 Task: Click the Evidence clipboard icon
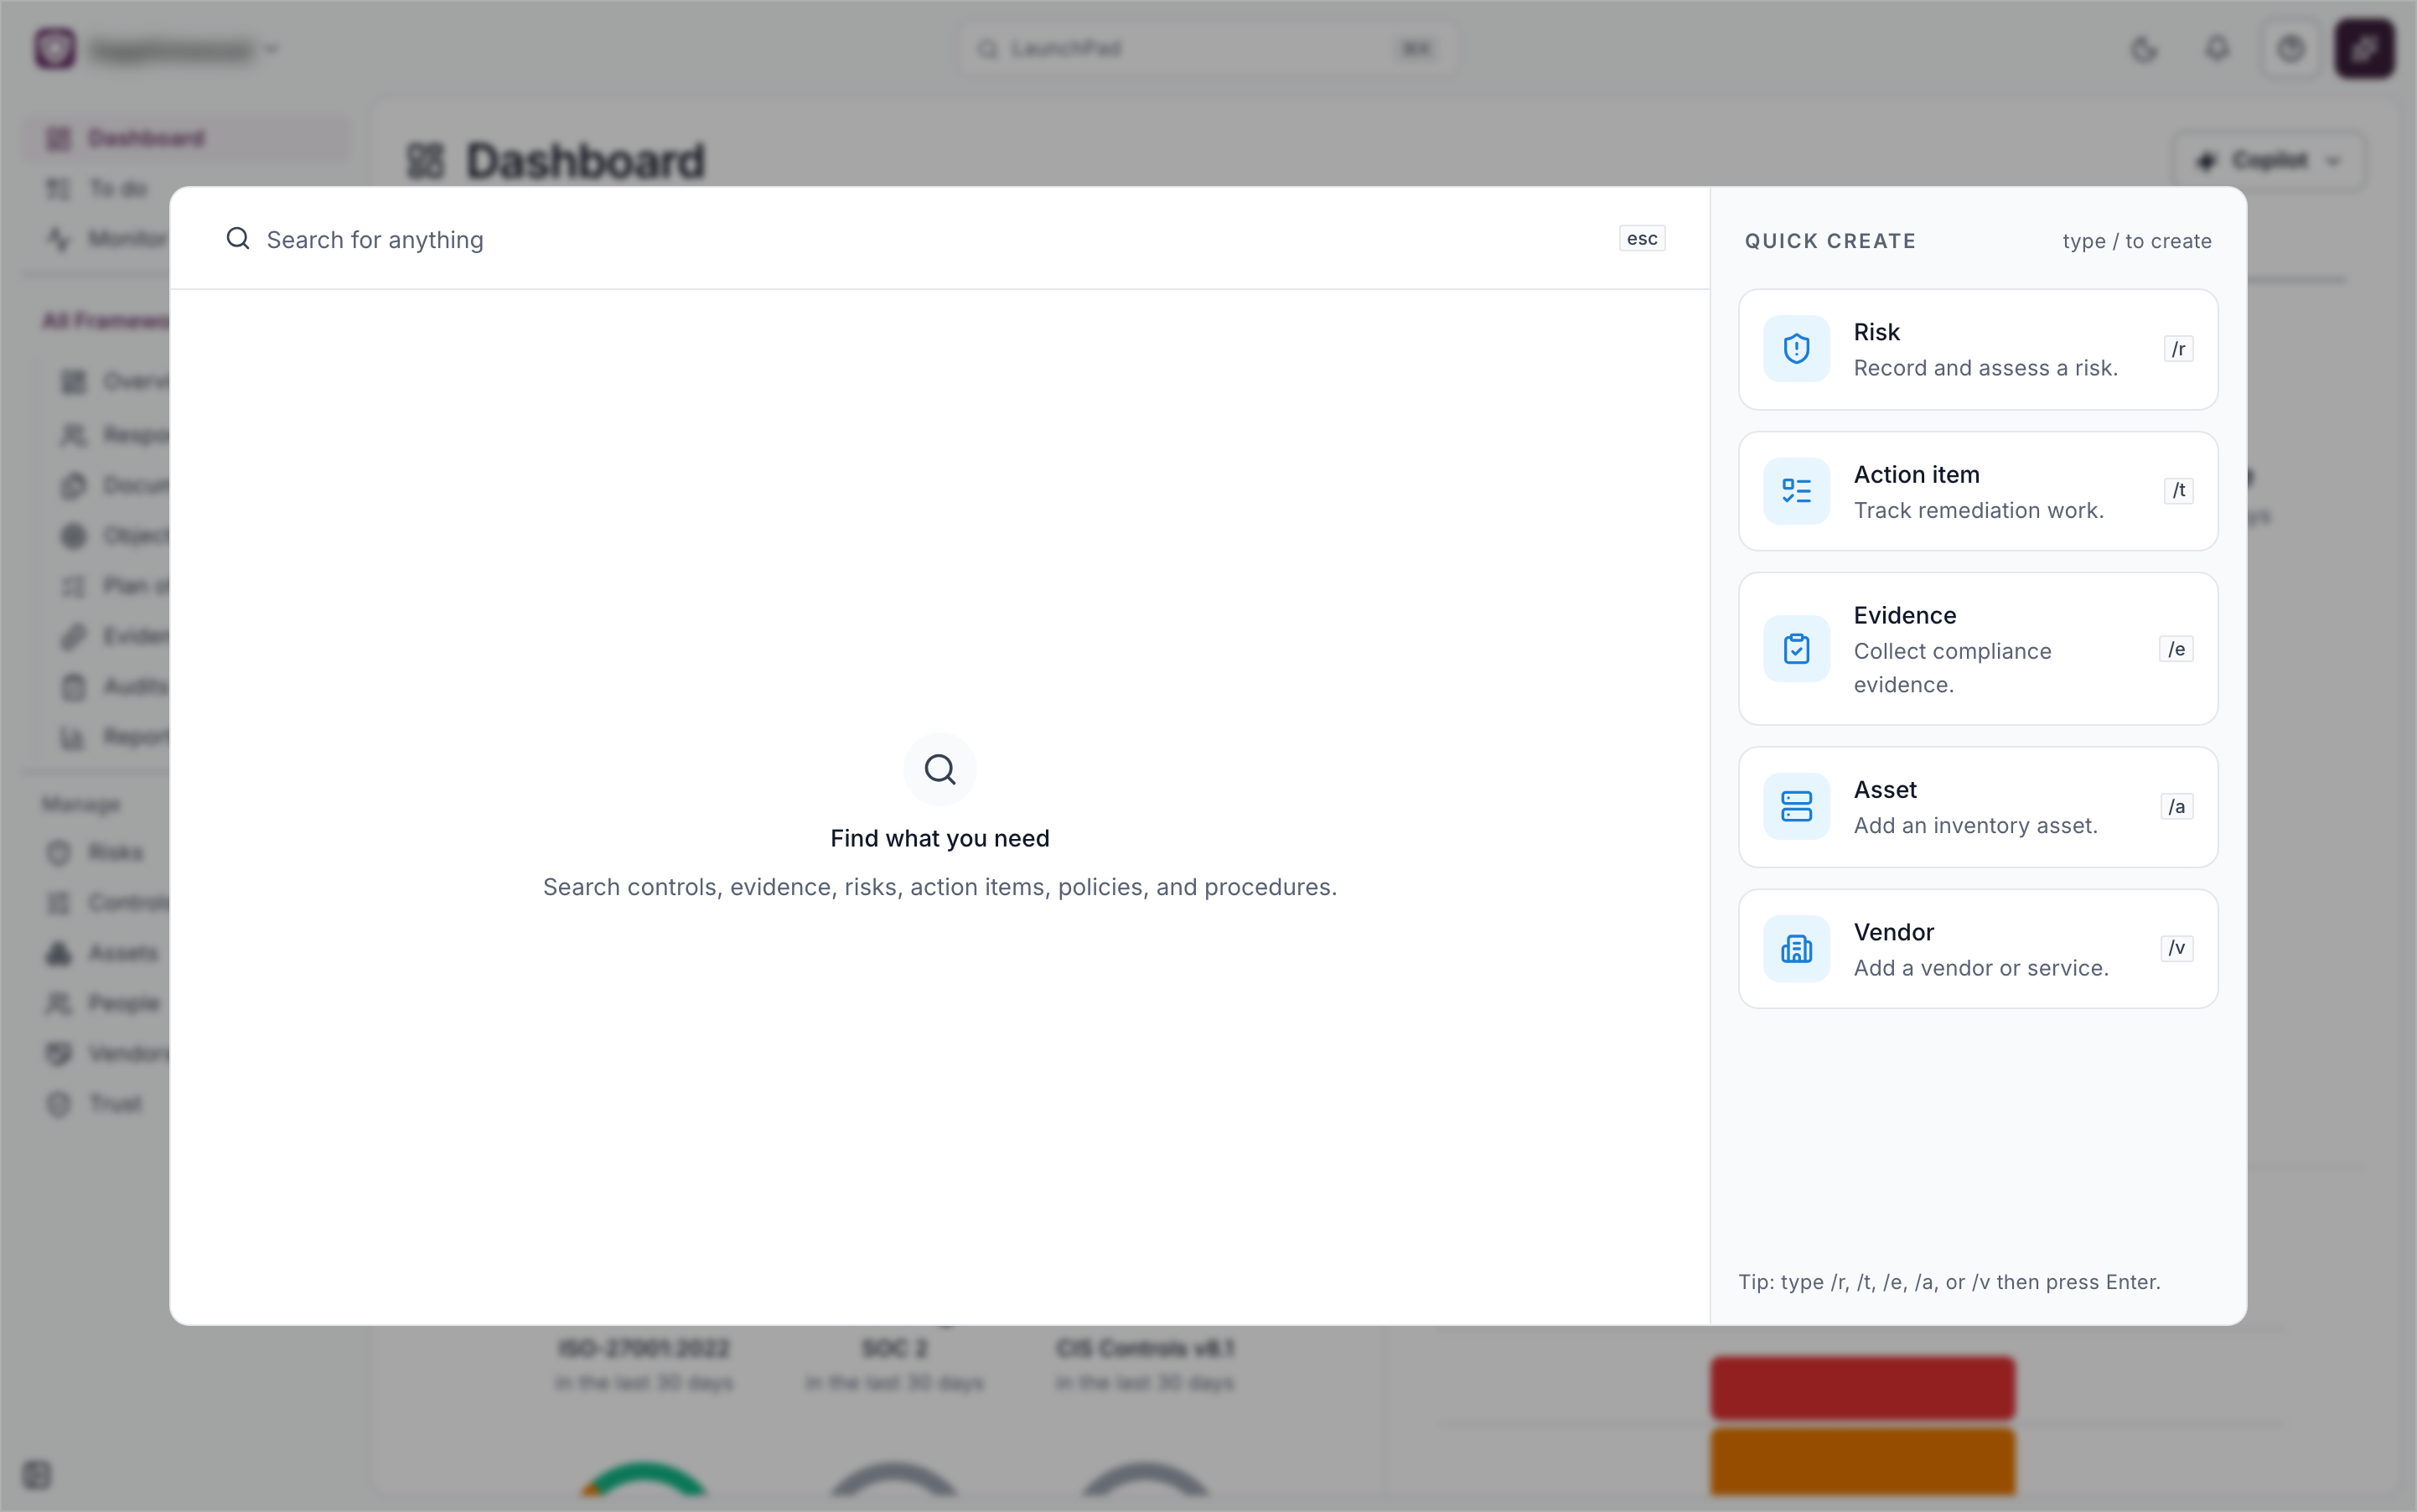pyautogui.click(x=1796, y=649)
